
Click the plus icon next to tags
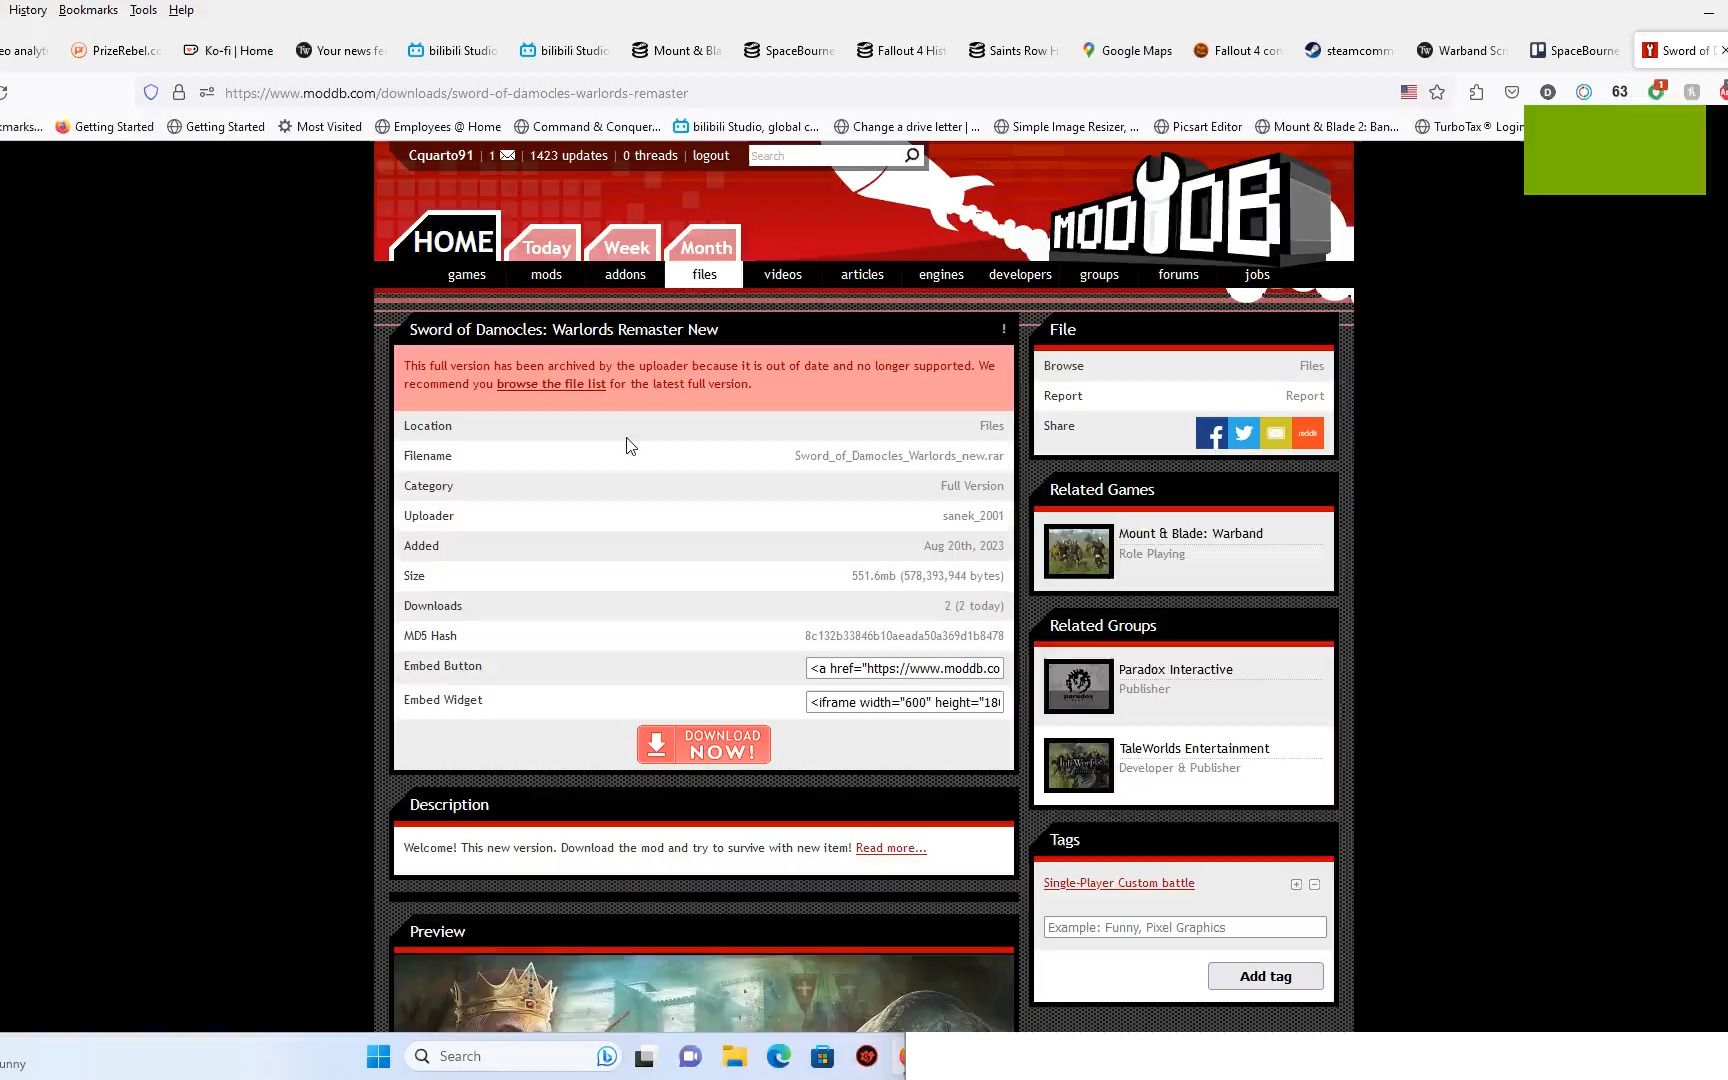(1296, 884)
